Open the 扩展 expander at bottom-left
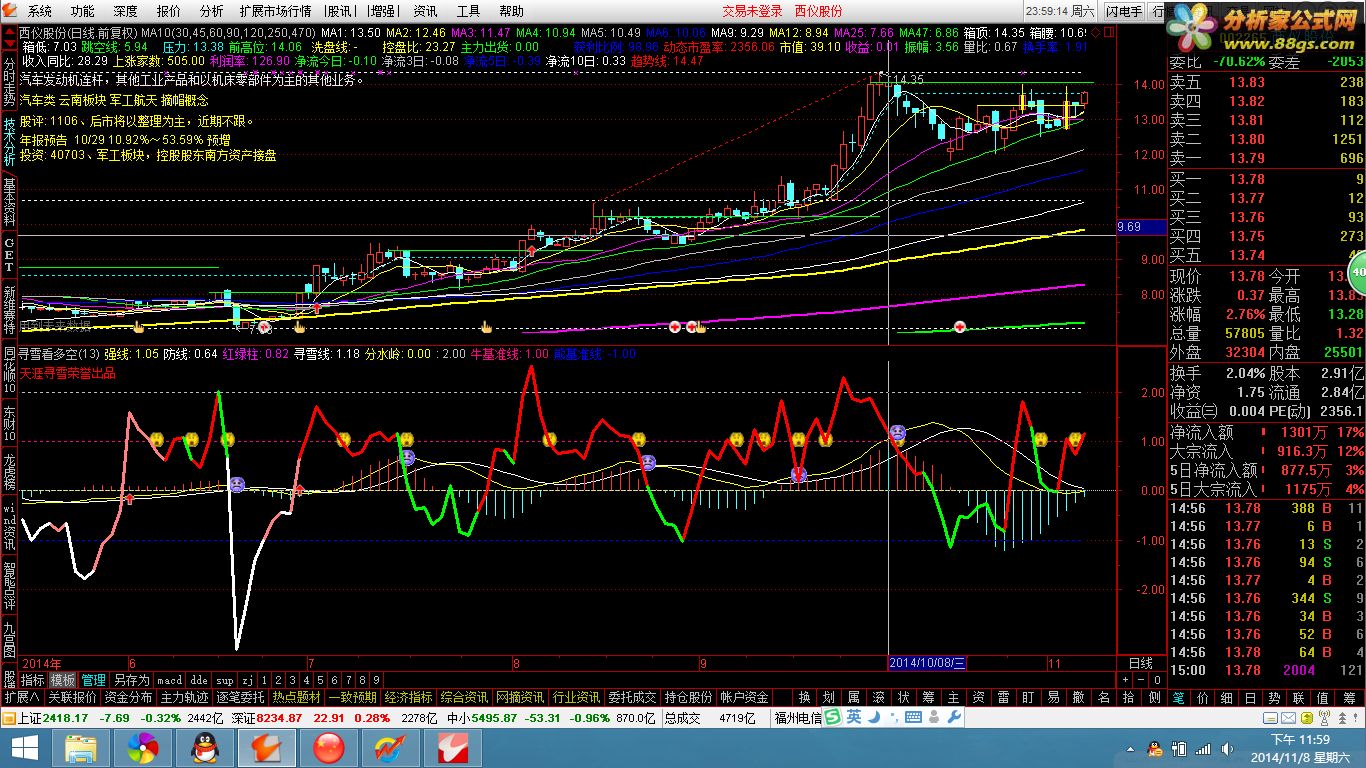The image size is (1366, 768). tap(21, 697)
